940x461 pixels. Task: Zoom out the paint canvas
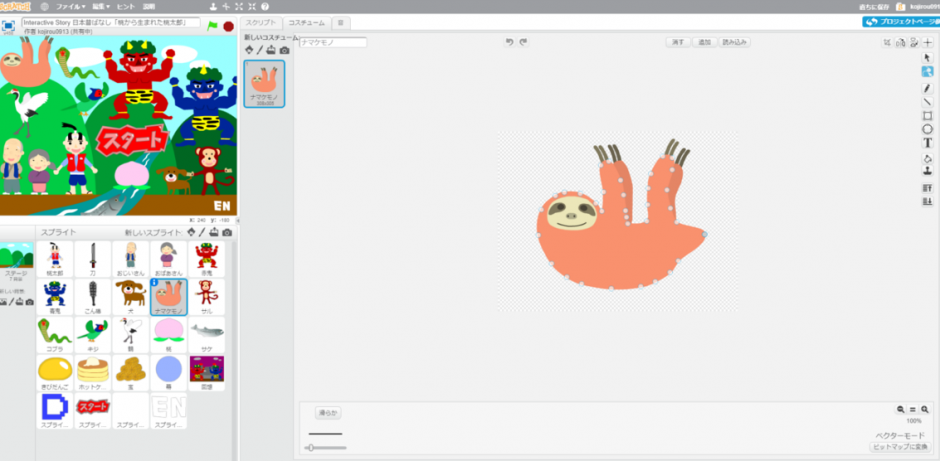(901, 410)
